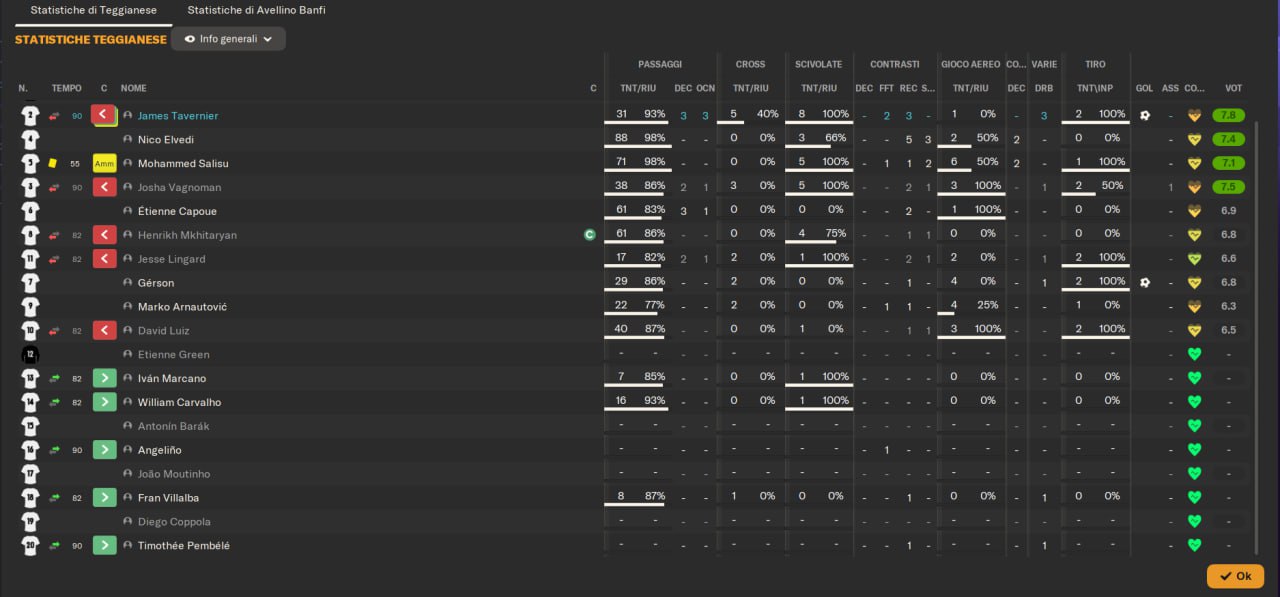
Task: Click James Tavernier's red substituted-off arrow
Action: [x=103, y=115]
